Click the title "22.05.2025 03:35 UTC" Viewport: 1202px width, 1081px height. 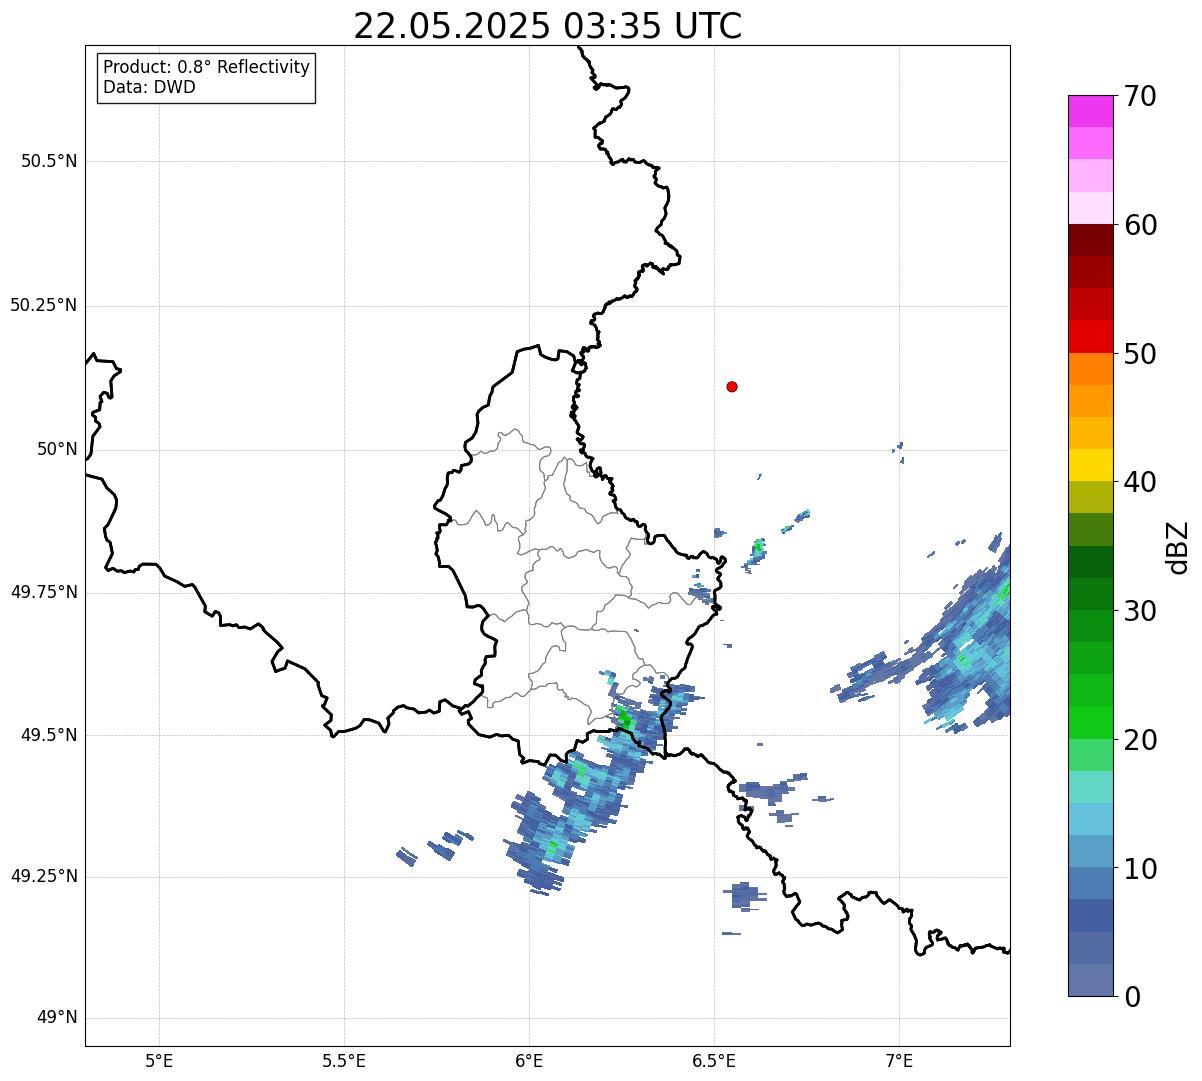point(548,26)
